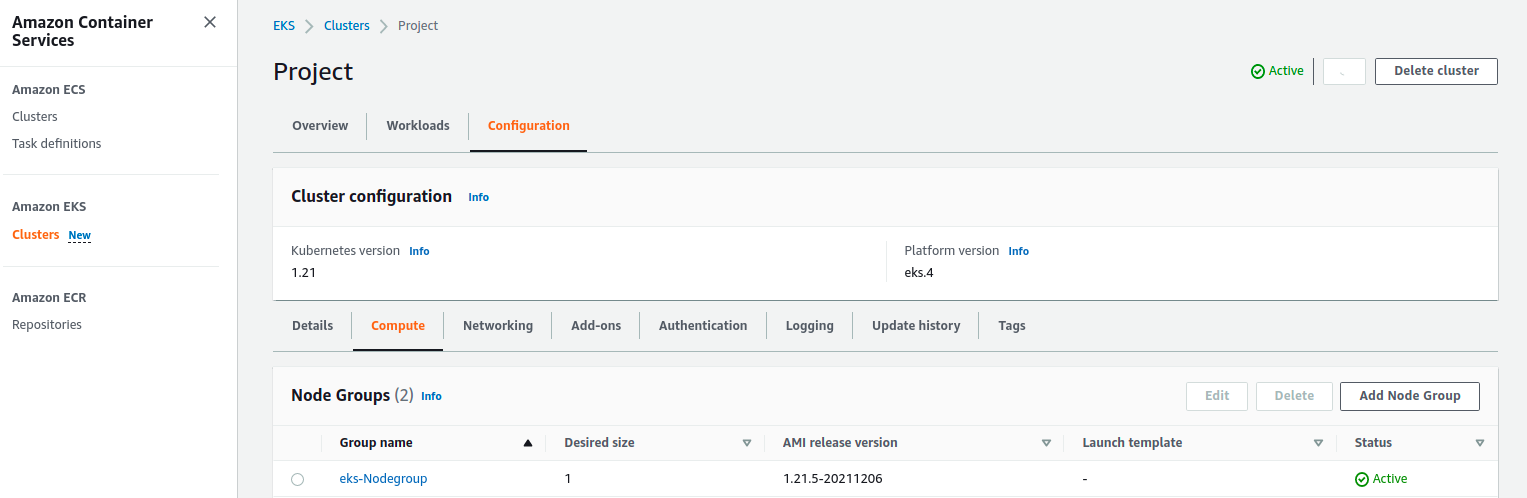This screenshot has width=1527, height=498.
Task: Close the Amazon Container Services sidebar
Action: point(210,22)
